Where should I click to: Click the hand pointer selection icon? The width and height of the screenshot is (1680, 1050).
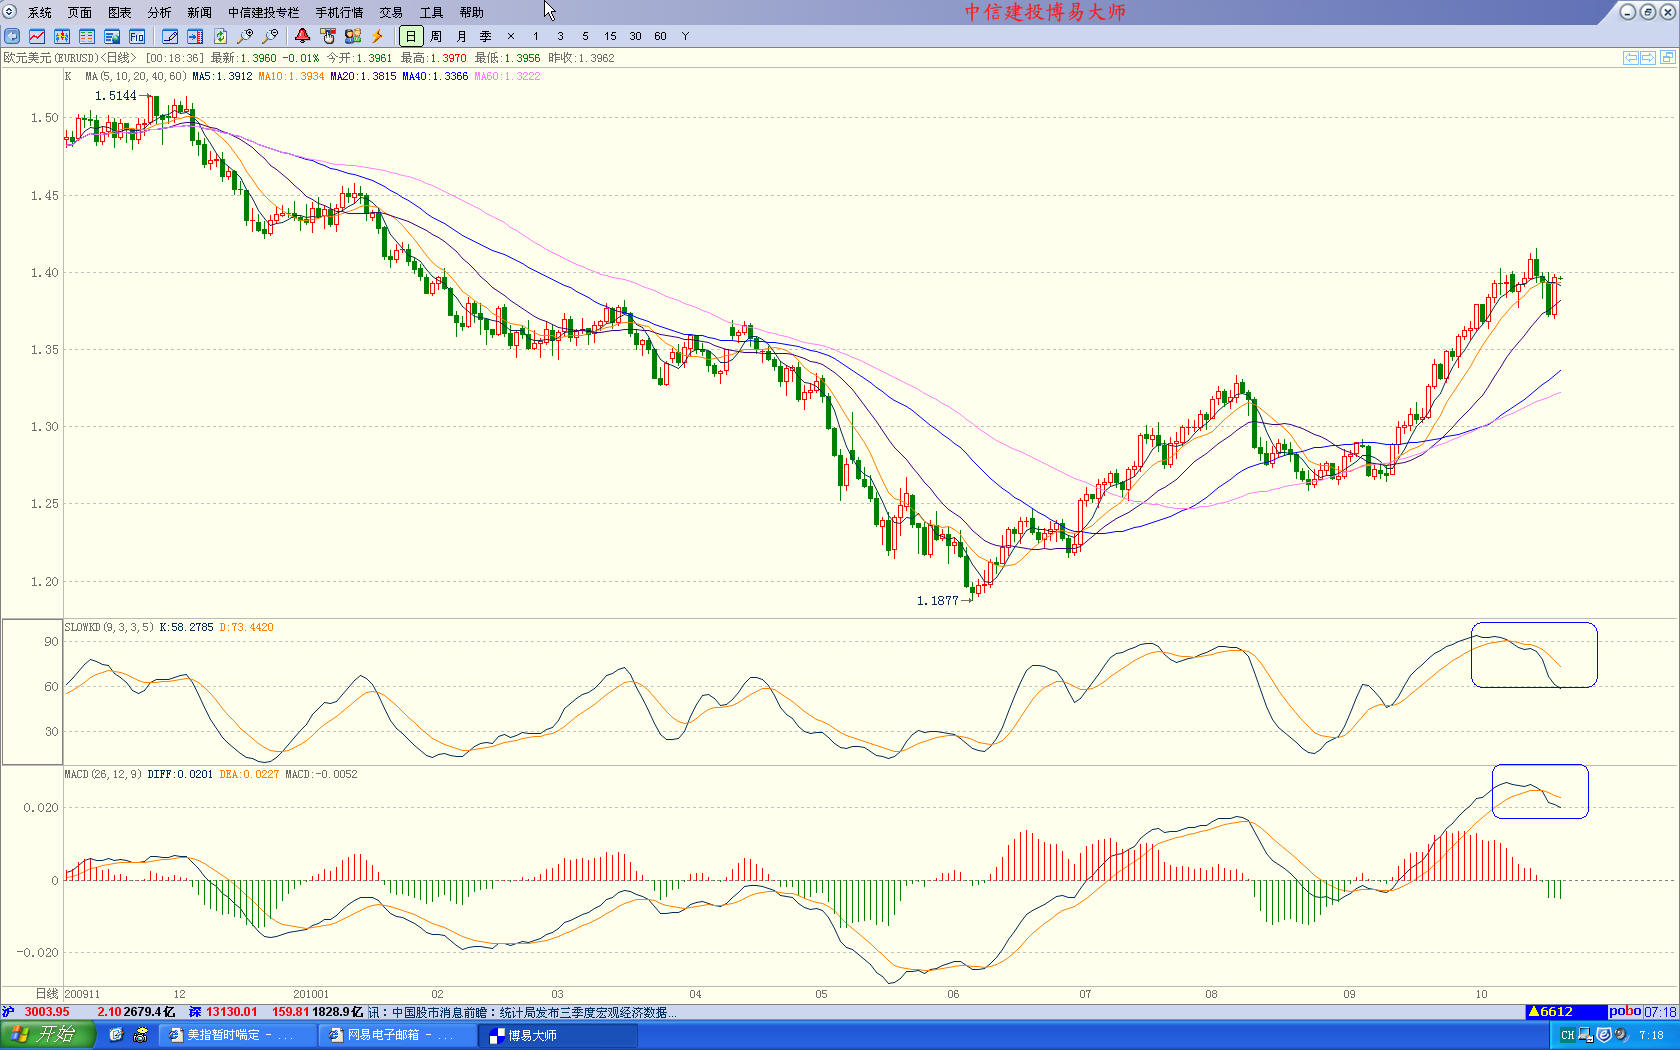click(x=327, y=36)
